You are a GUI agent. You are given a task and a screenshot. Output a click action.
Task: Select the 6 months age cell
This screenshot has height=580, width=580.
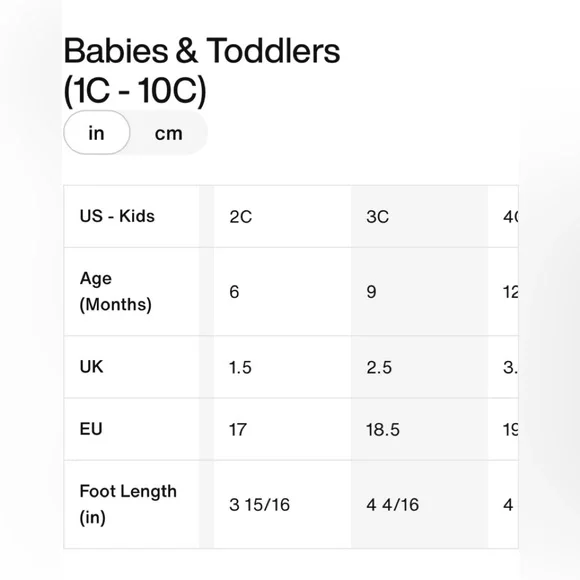point(282,291)
